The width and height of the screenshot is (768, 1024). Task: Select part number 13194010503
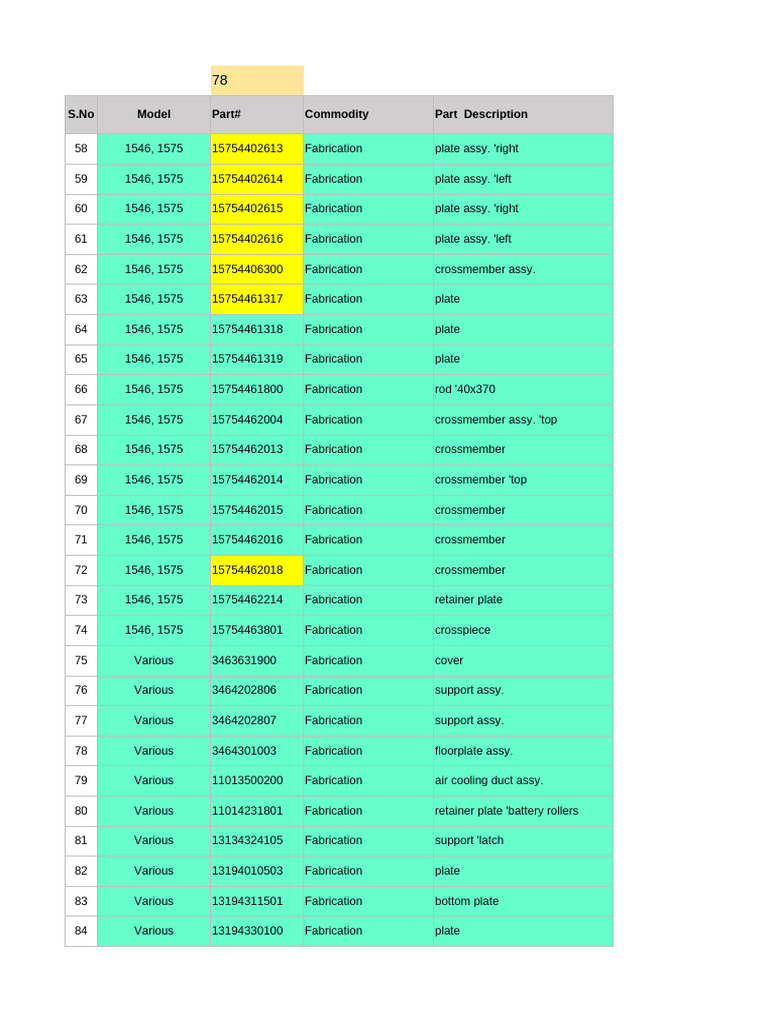pos(257,871)
